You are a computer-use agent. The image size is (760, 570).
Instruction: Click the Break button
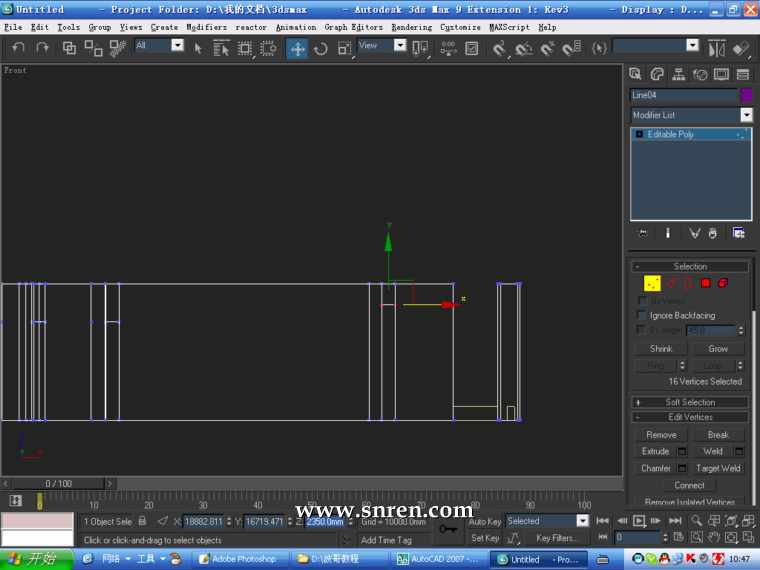717,435
